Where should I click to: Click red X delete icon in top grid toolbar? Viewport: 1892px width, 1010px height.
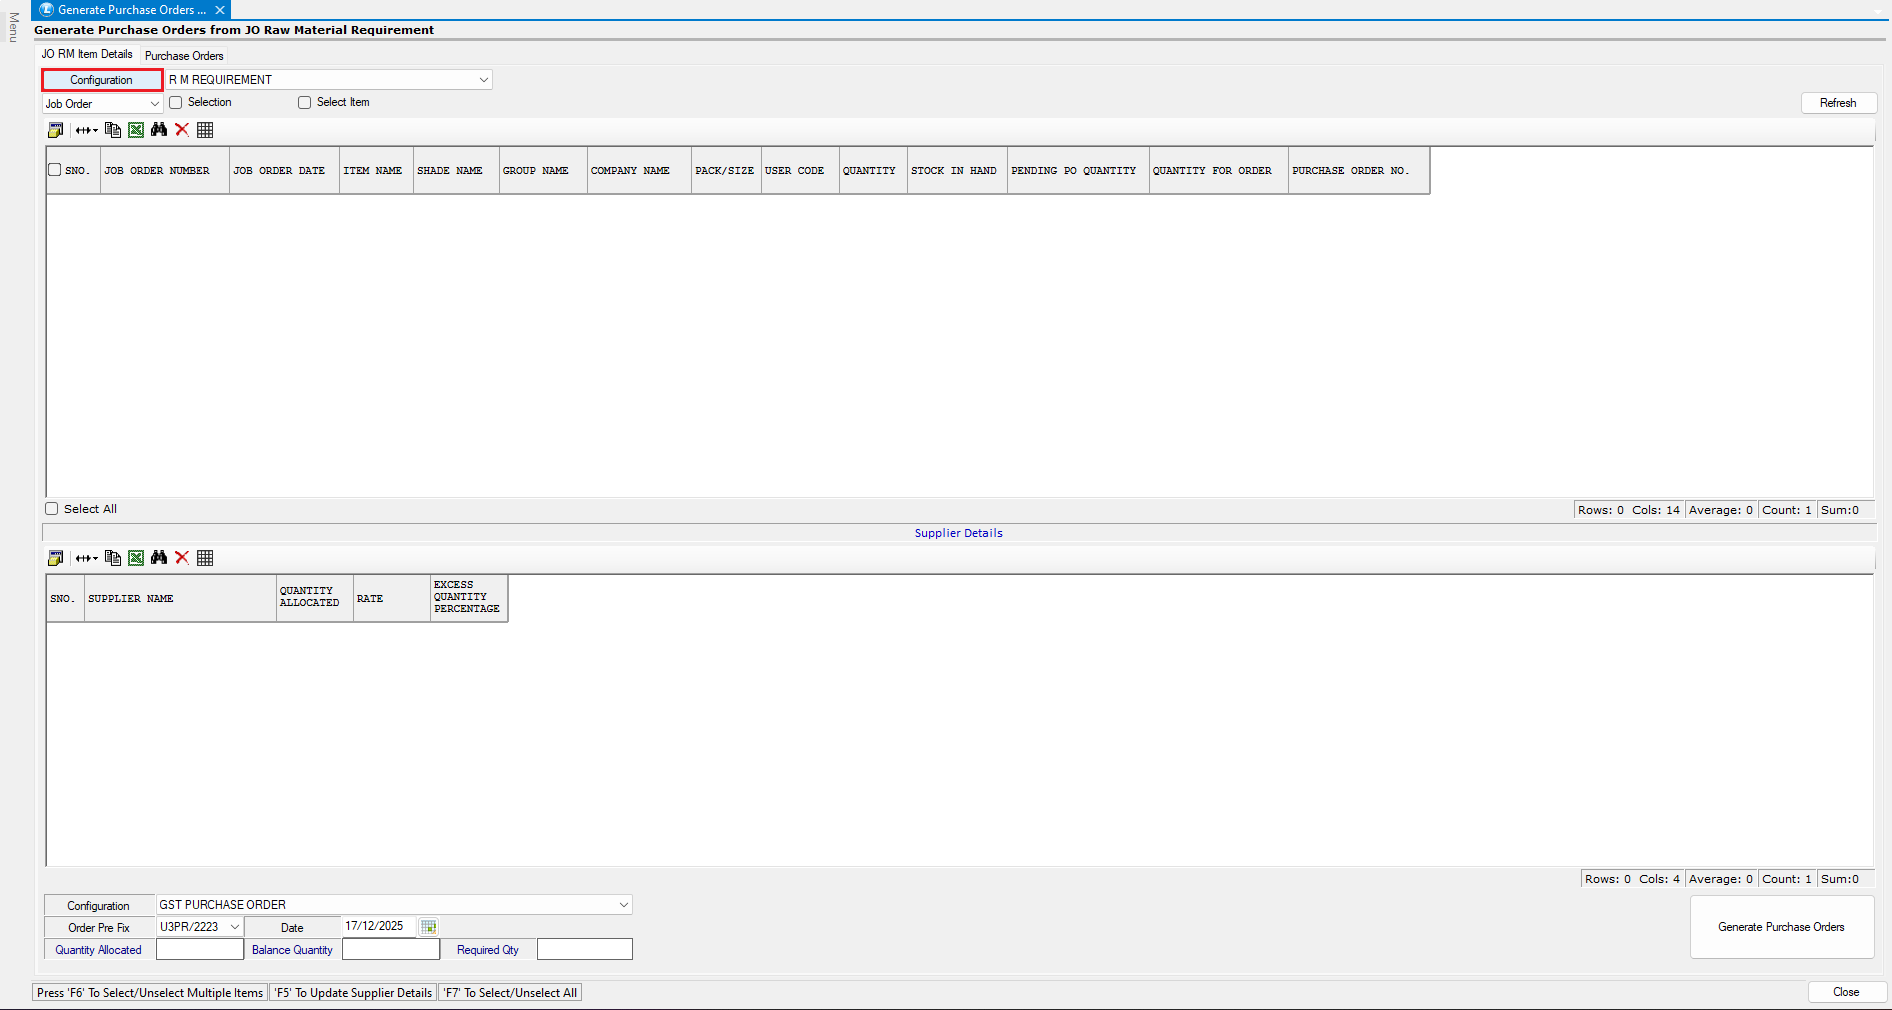coord(182,130)
